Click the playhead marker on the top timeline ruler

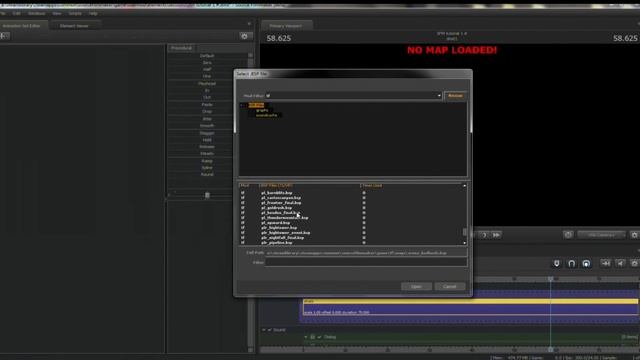[551, 279]
